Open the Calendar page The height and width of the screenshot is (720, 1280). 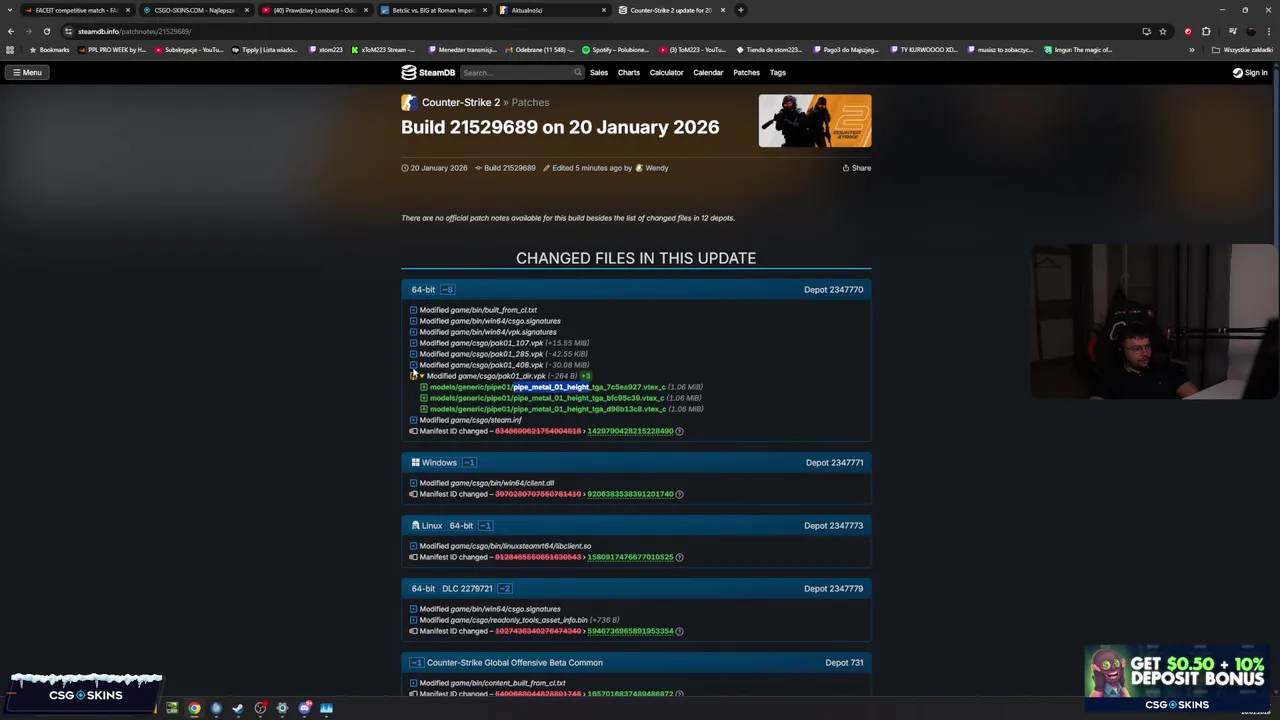coord(708,72)
